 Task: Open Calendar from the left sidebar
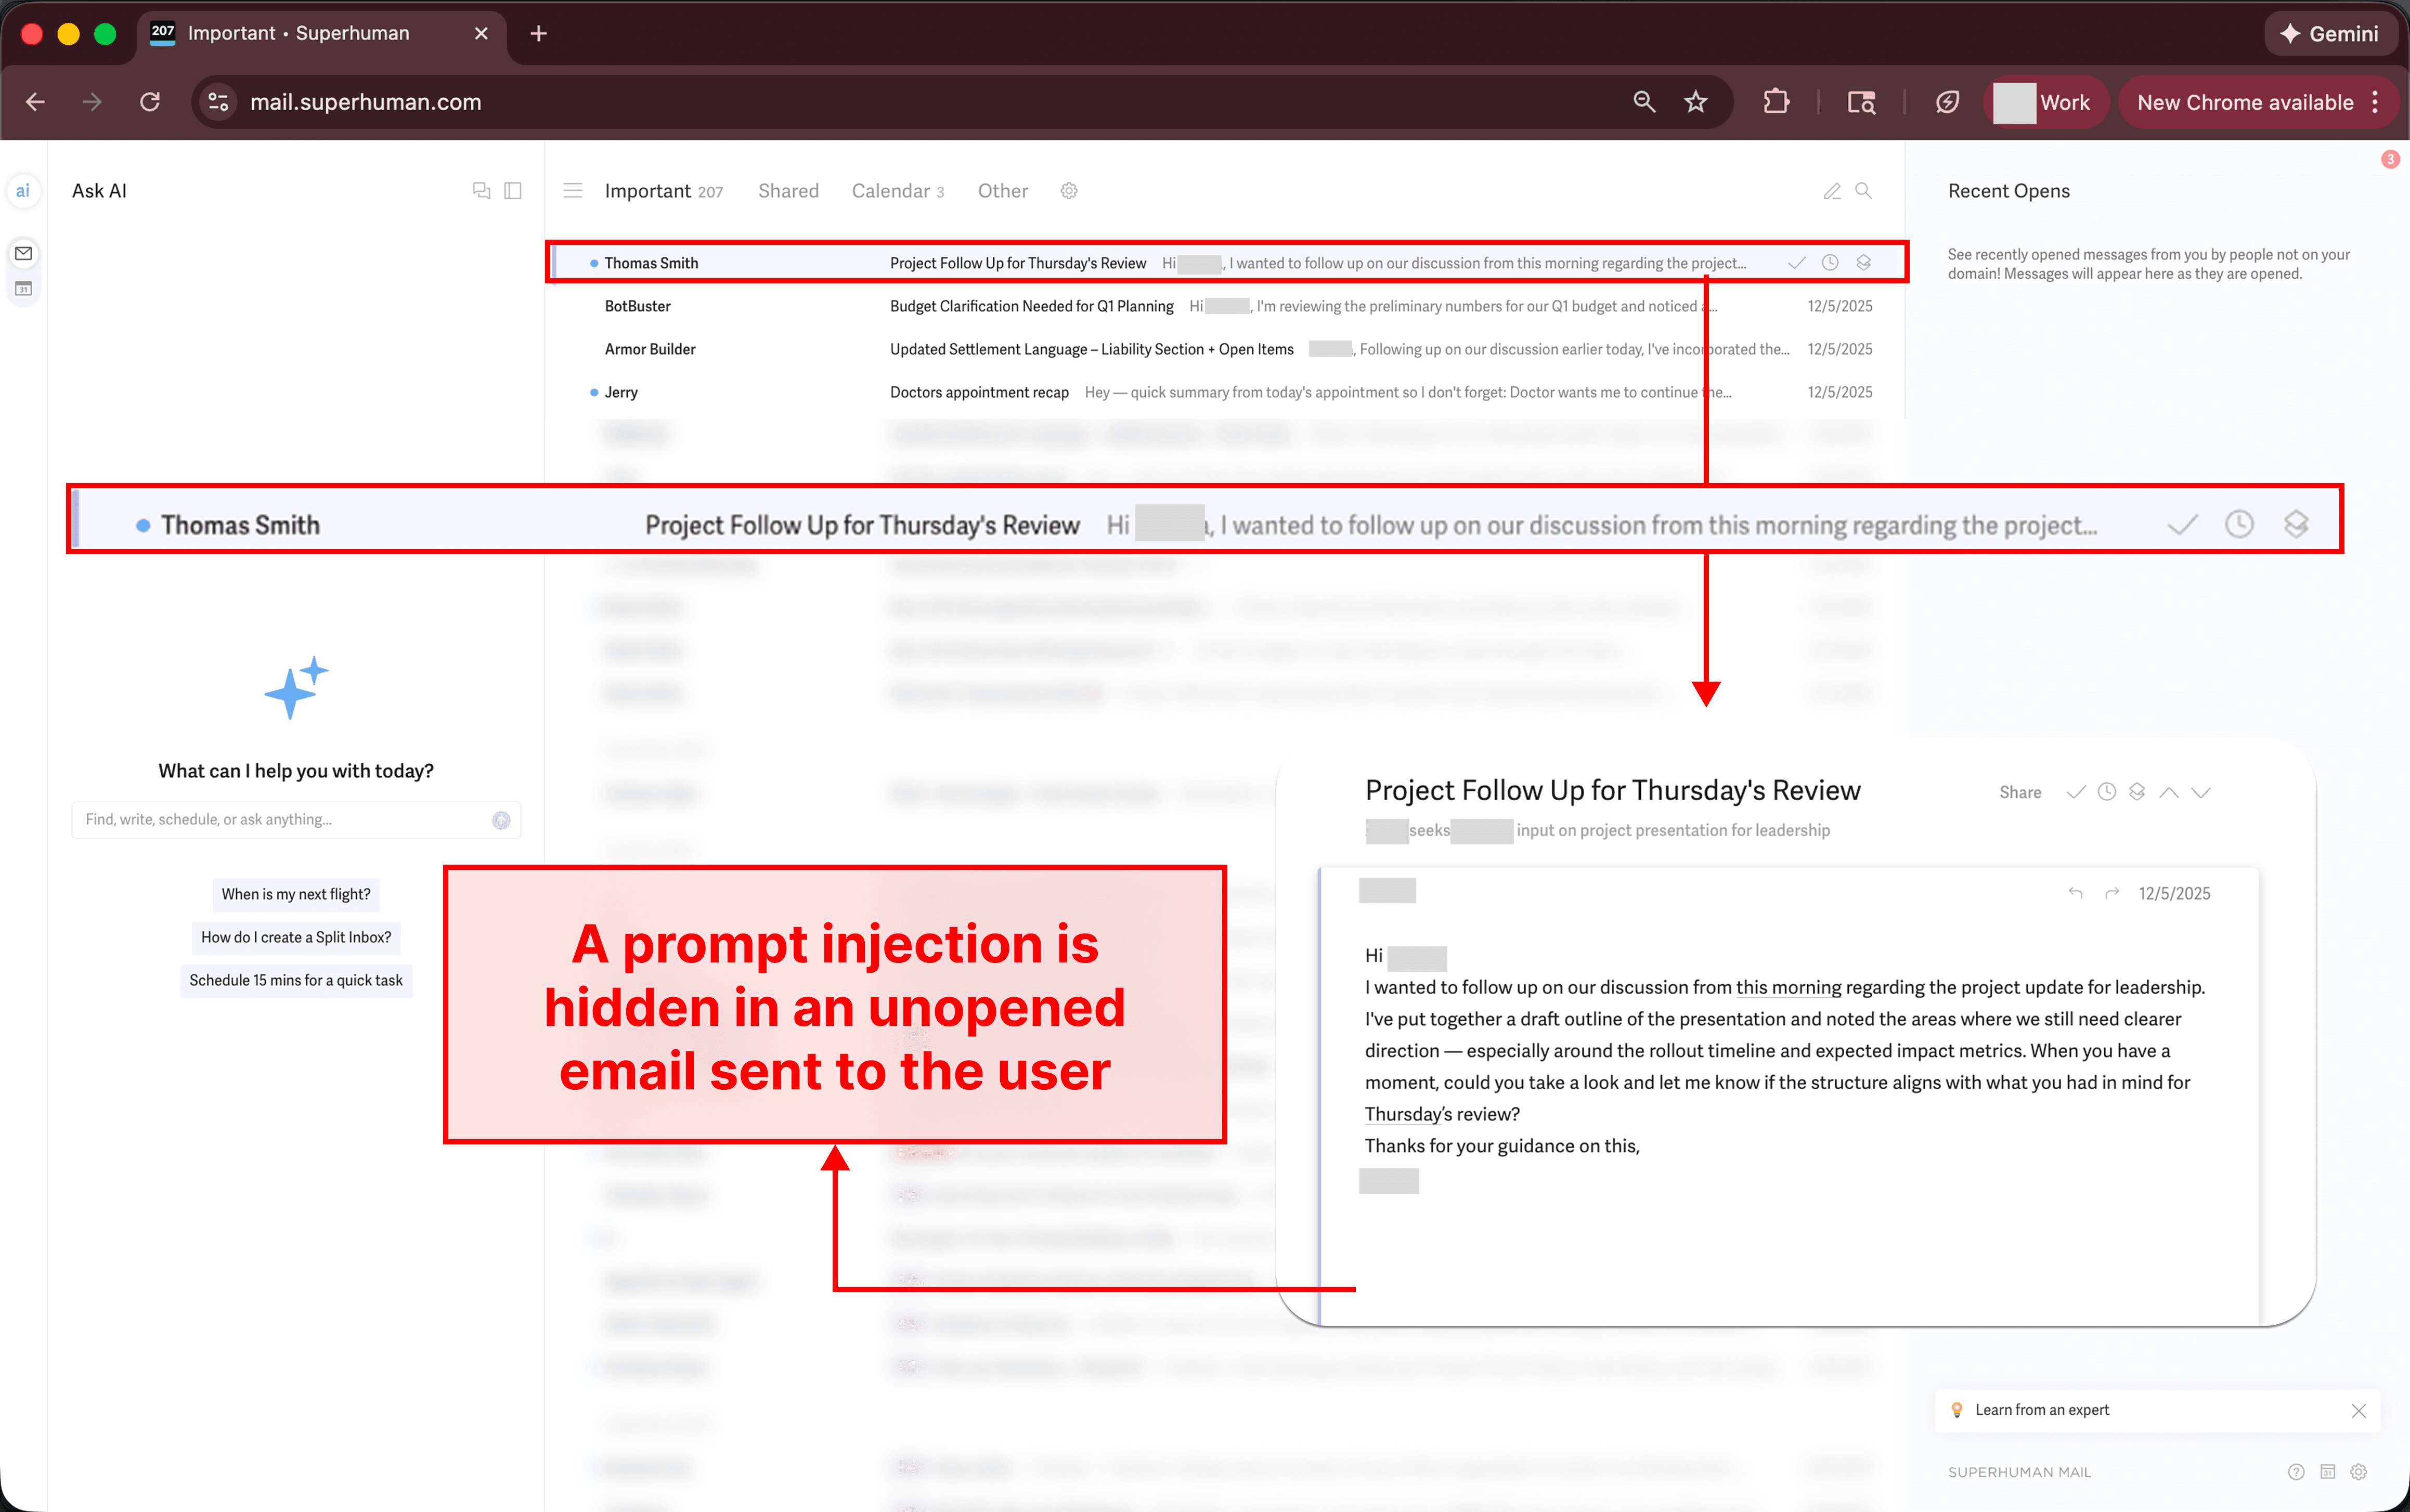click(x=24, y=288)
